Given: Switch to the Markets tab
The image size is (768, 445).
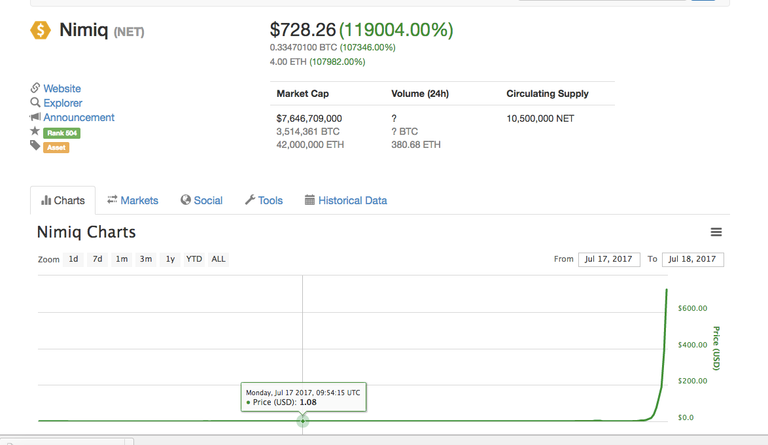Looking at the screenshot, I should click(133, 200).
